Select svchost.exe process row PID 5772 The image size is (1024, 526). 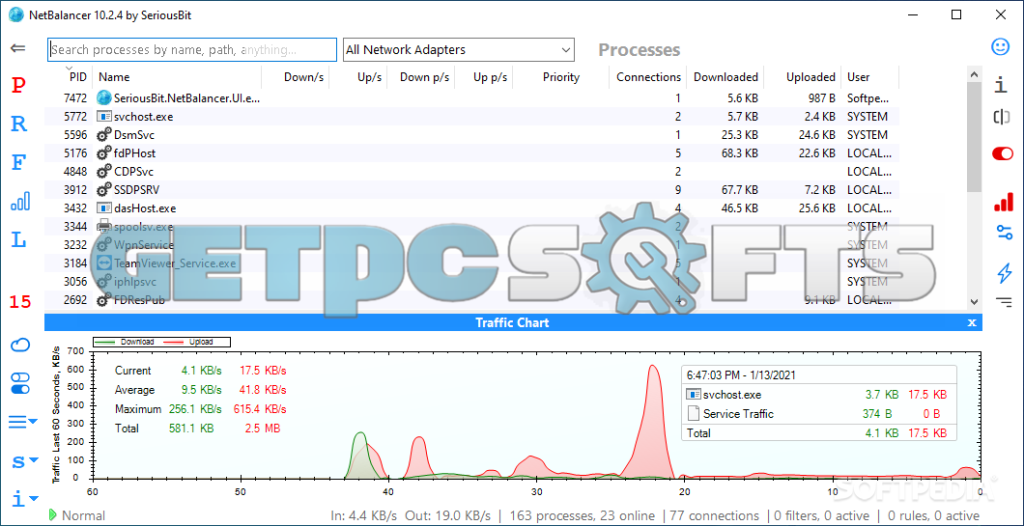[472, 117]
